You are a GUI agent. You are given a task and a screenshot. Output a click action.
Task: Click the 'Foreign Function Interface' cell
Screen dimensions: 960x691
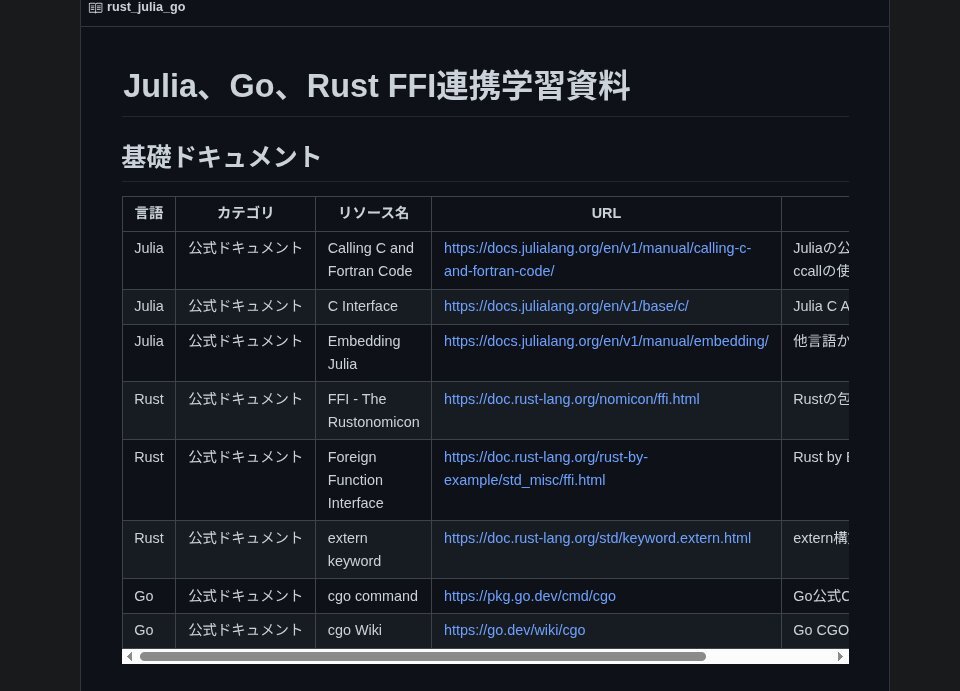[x=373, y=480]
